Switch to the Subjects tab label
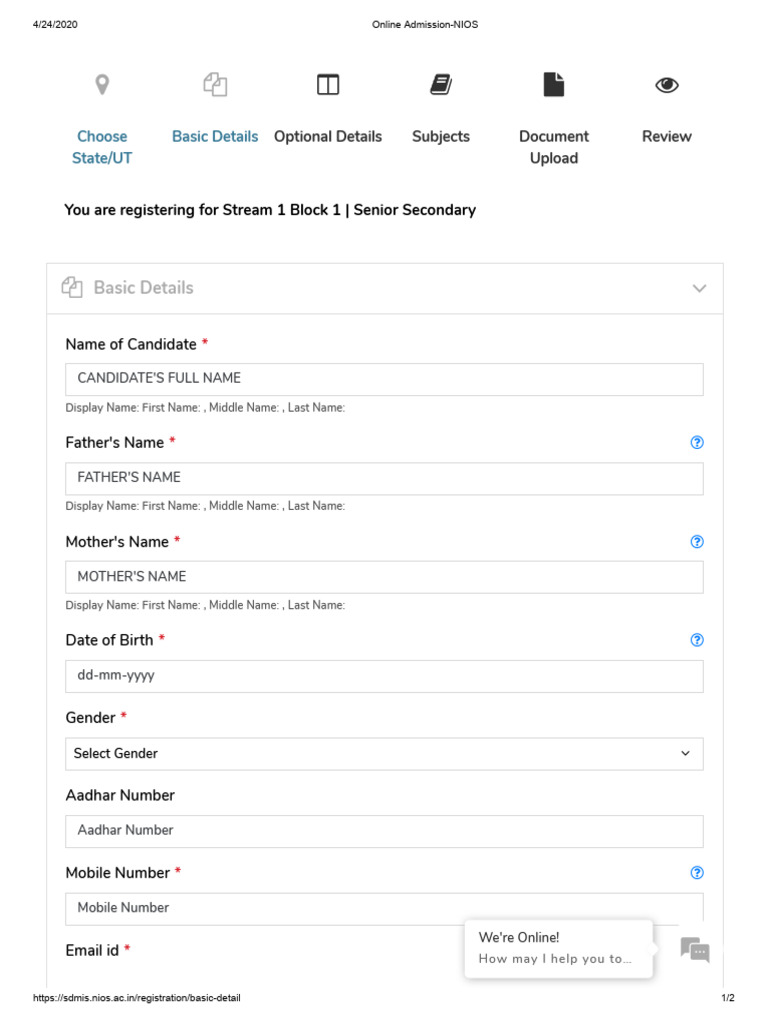The height and width of the screenshot is (1024, 768). (441, 137)
